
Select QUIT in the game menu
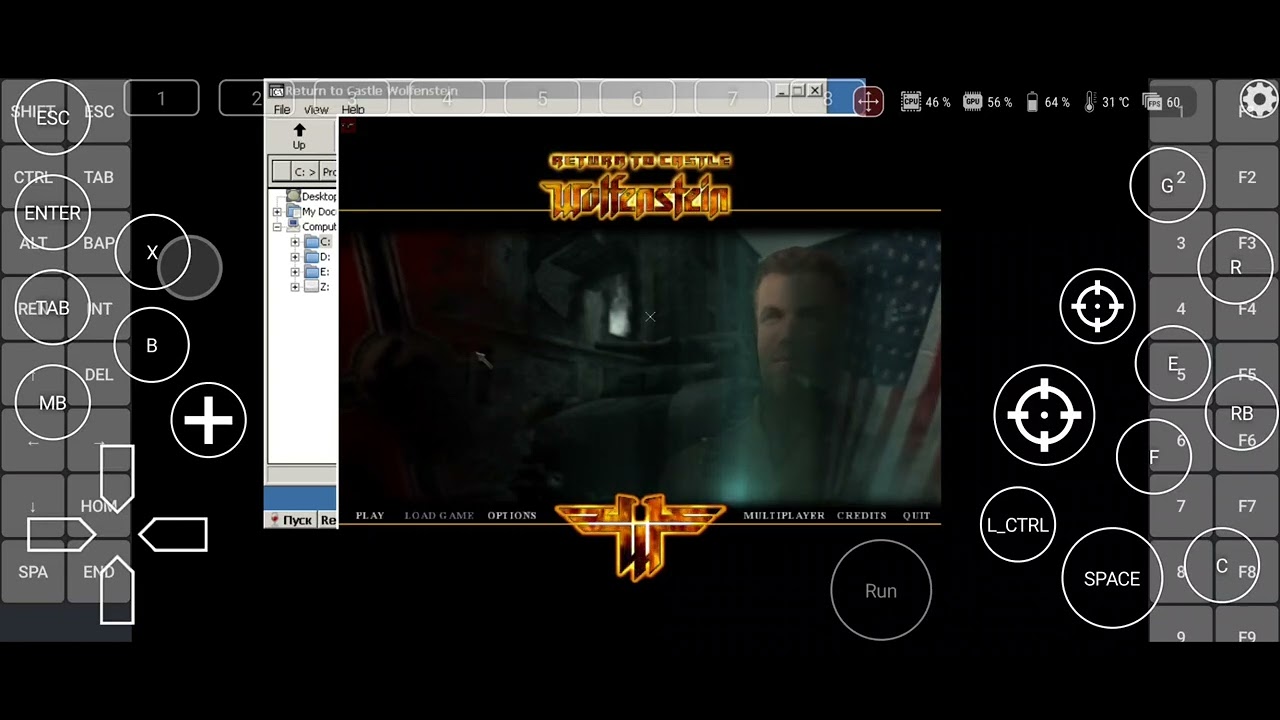[916, 515]
